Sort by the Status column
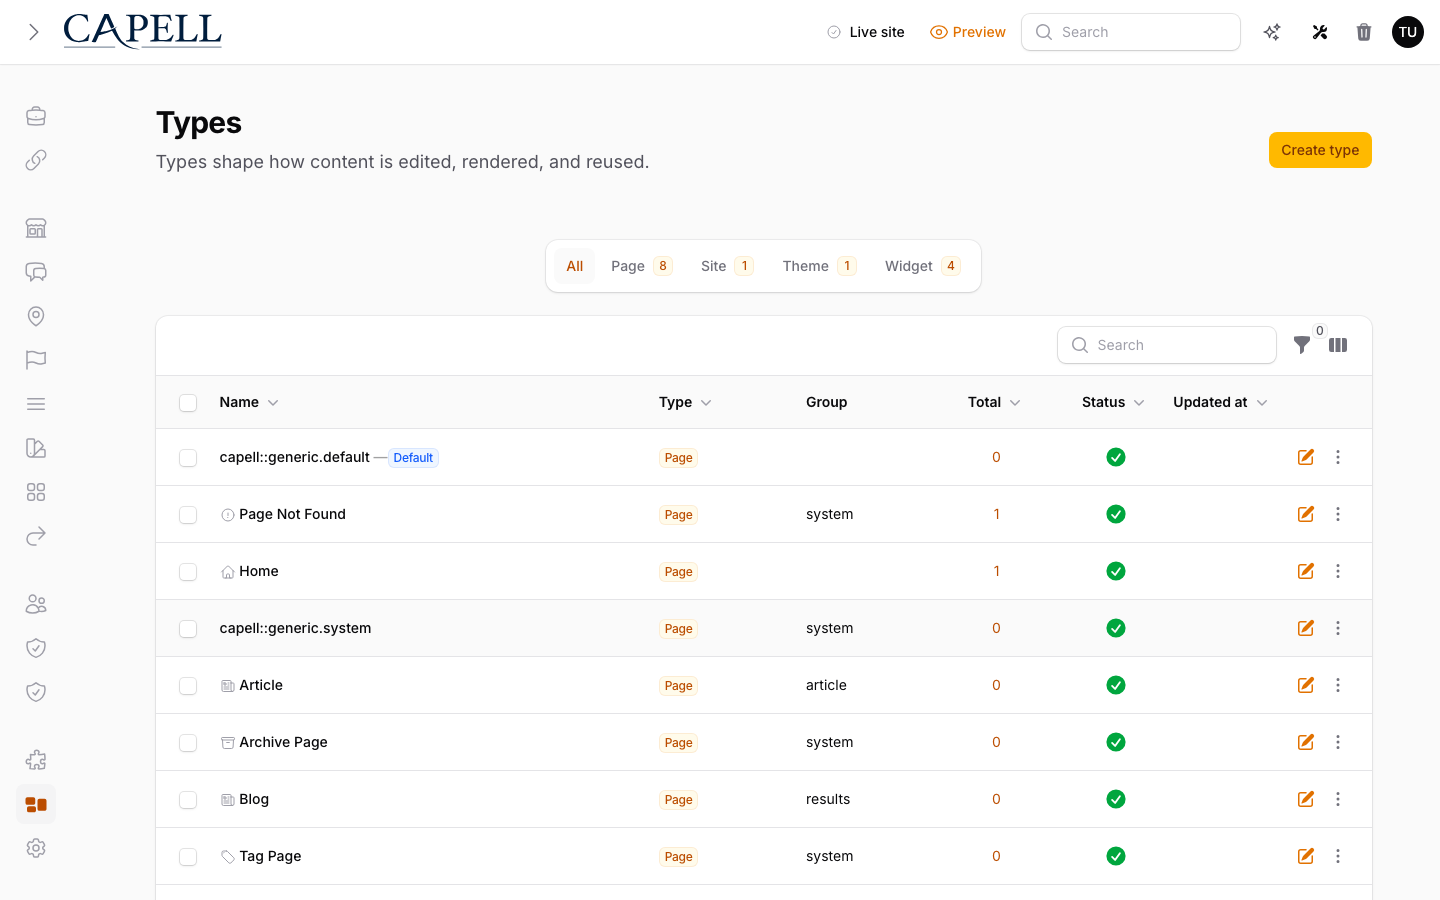 coord(1113,402)
